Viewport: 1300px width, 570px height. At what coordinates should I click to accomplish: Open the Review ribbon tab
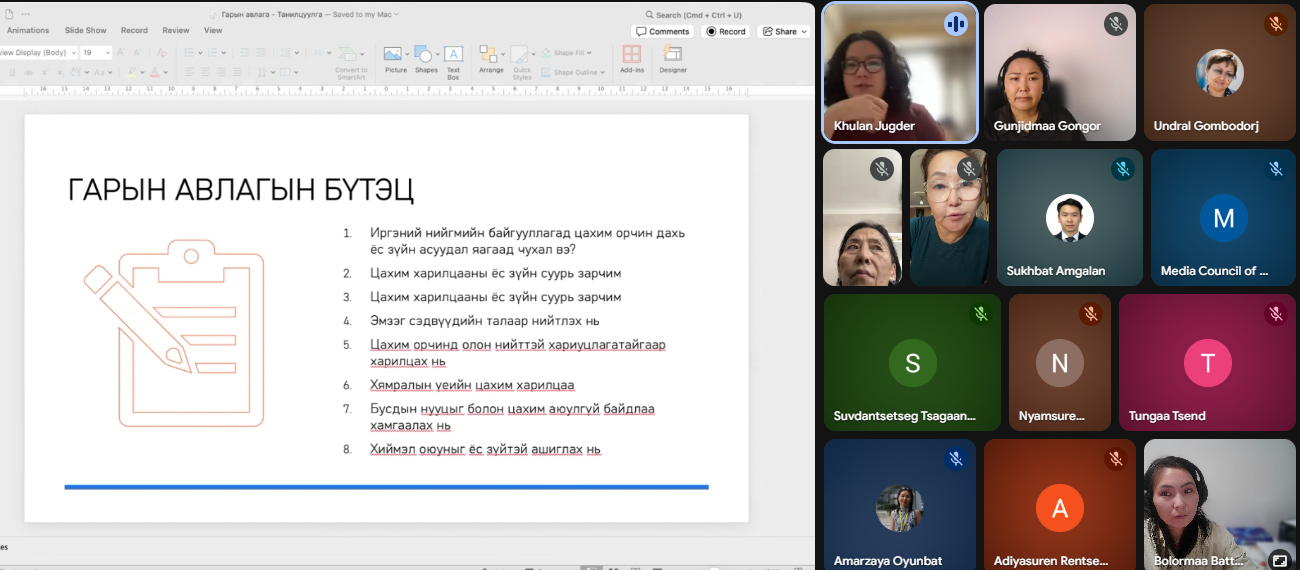coord(176,31)
